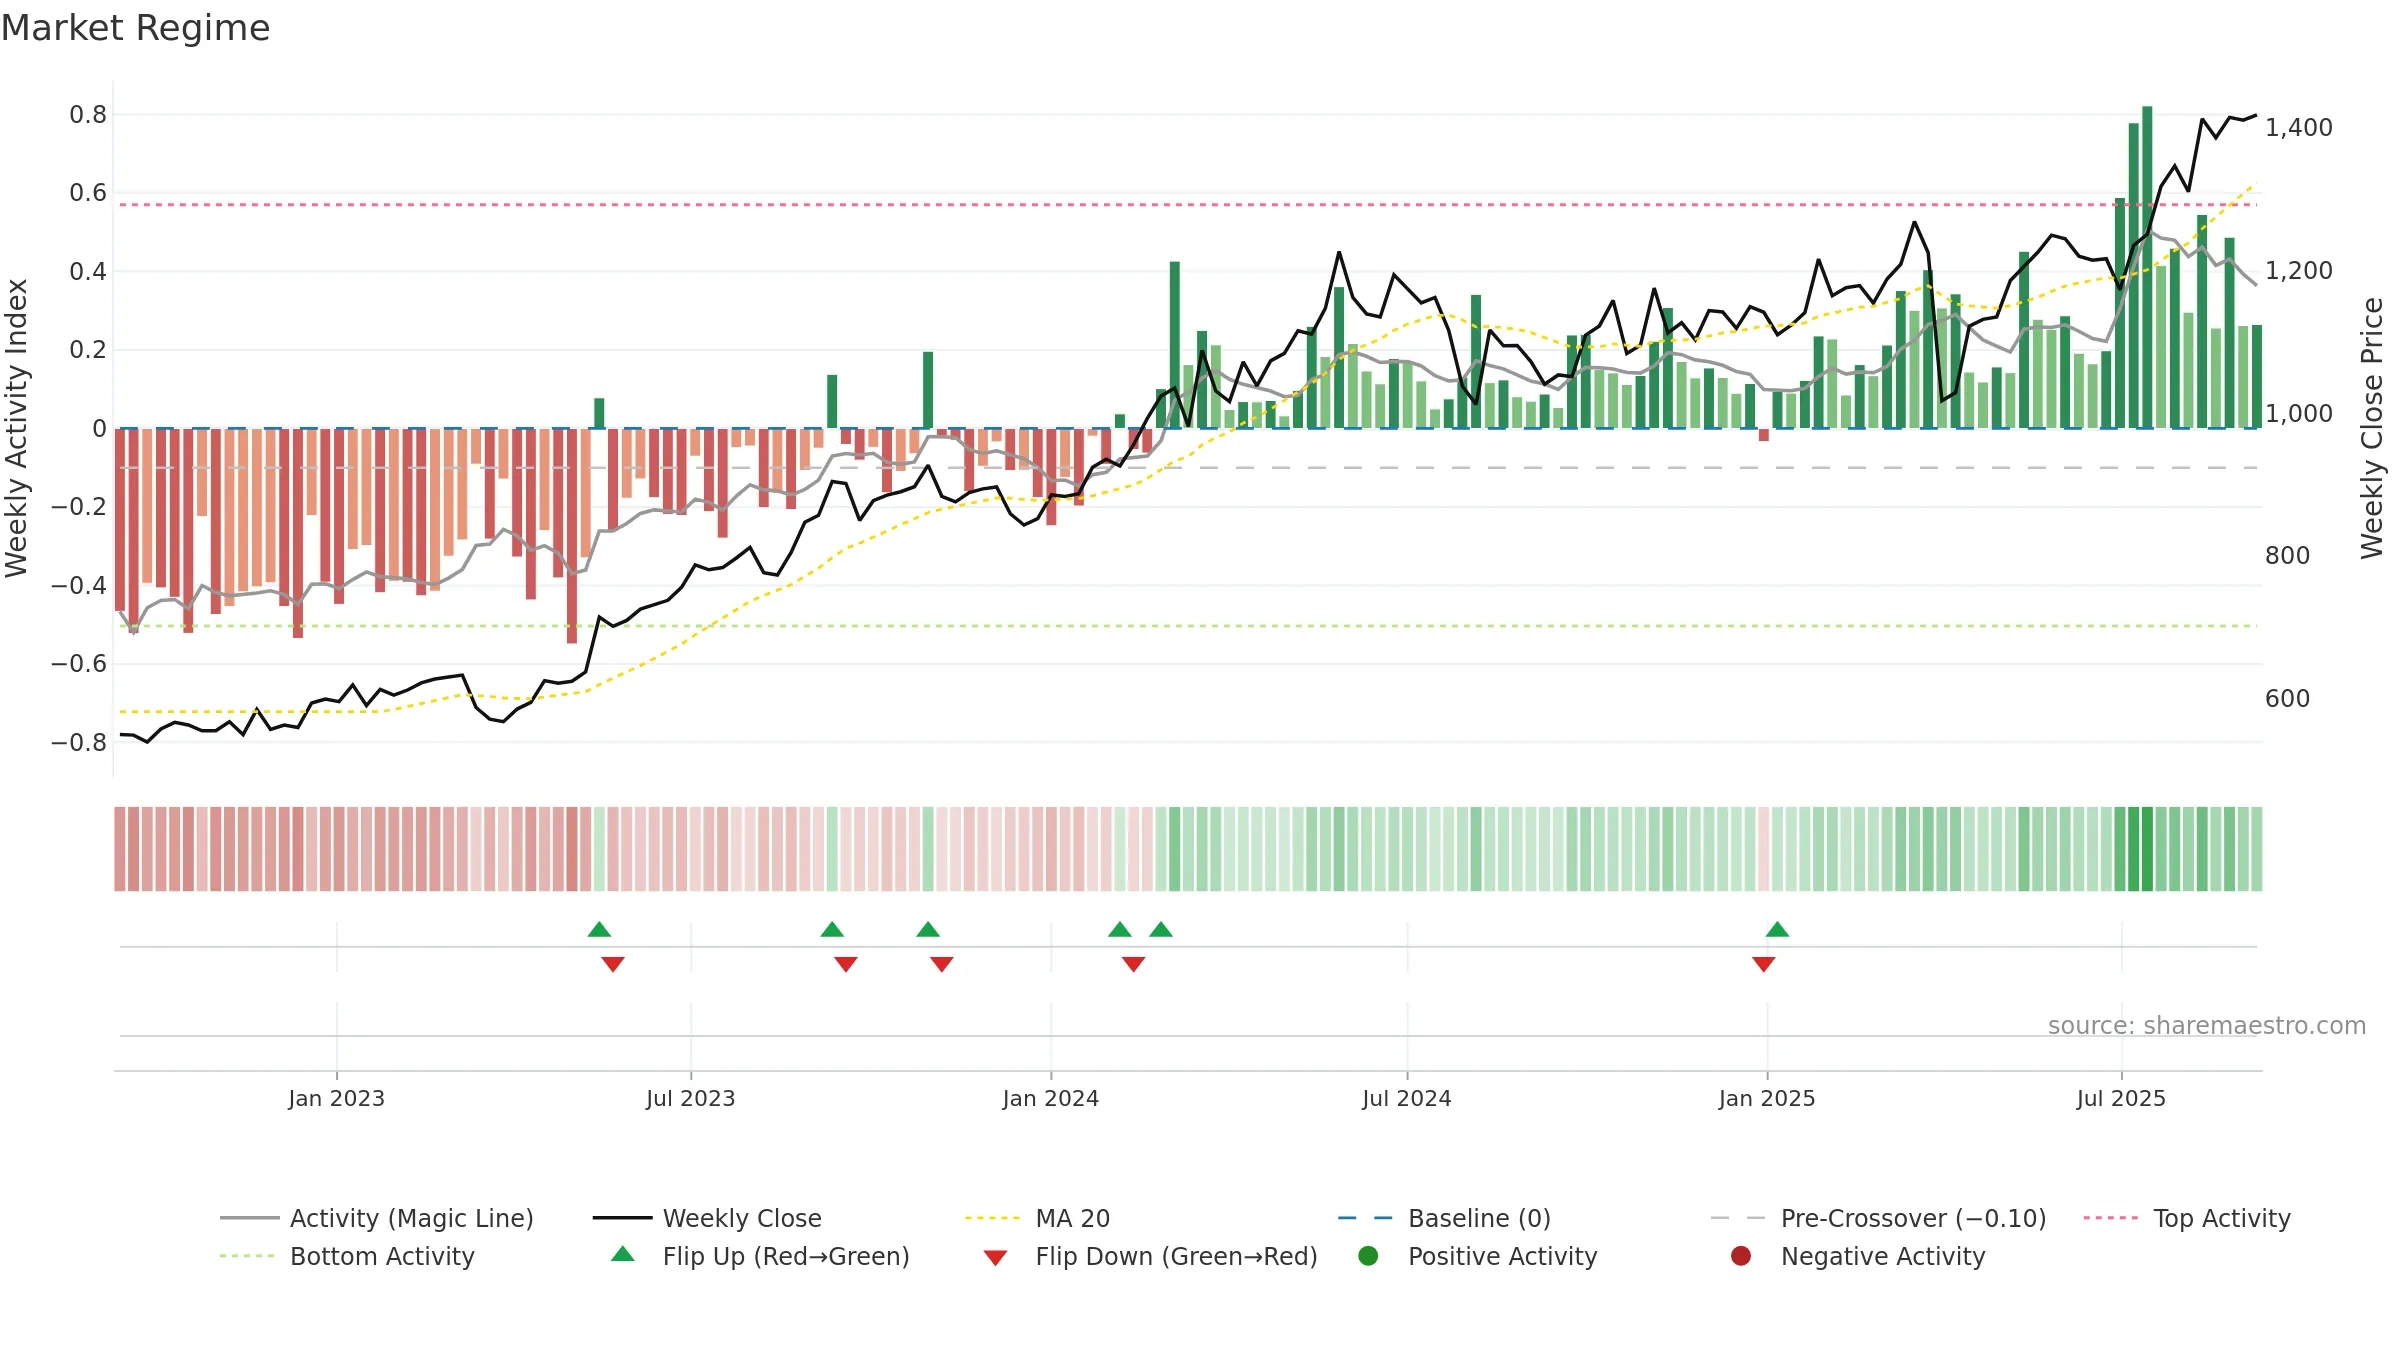This screenshot has height=1350, width=2400.
Task: Click the Market Regime chart title
Action: pyautogui.click(x=135, y=28)
